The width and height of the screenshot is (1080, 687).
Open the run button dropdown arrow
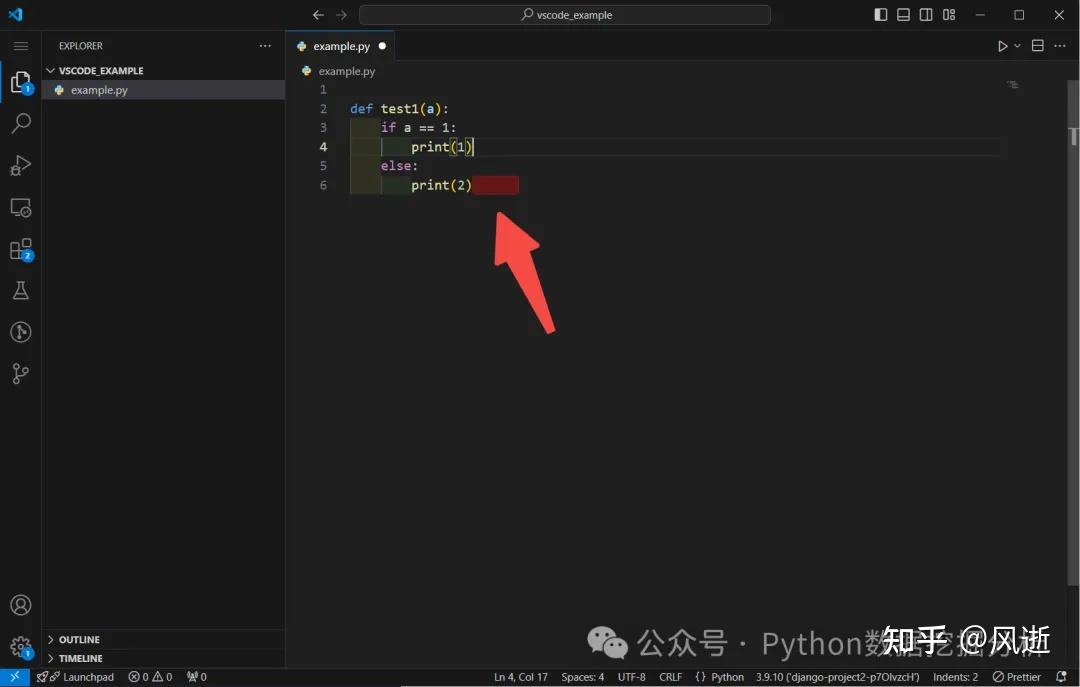coord(1017,46)
